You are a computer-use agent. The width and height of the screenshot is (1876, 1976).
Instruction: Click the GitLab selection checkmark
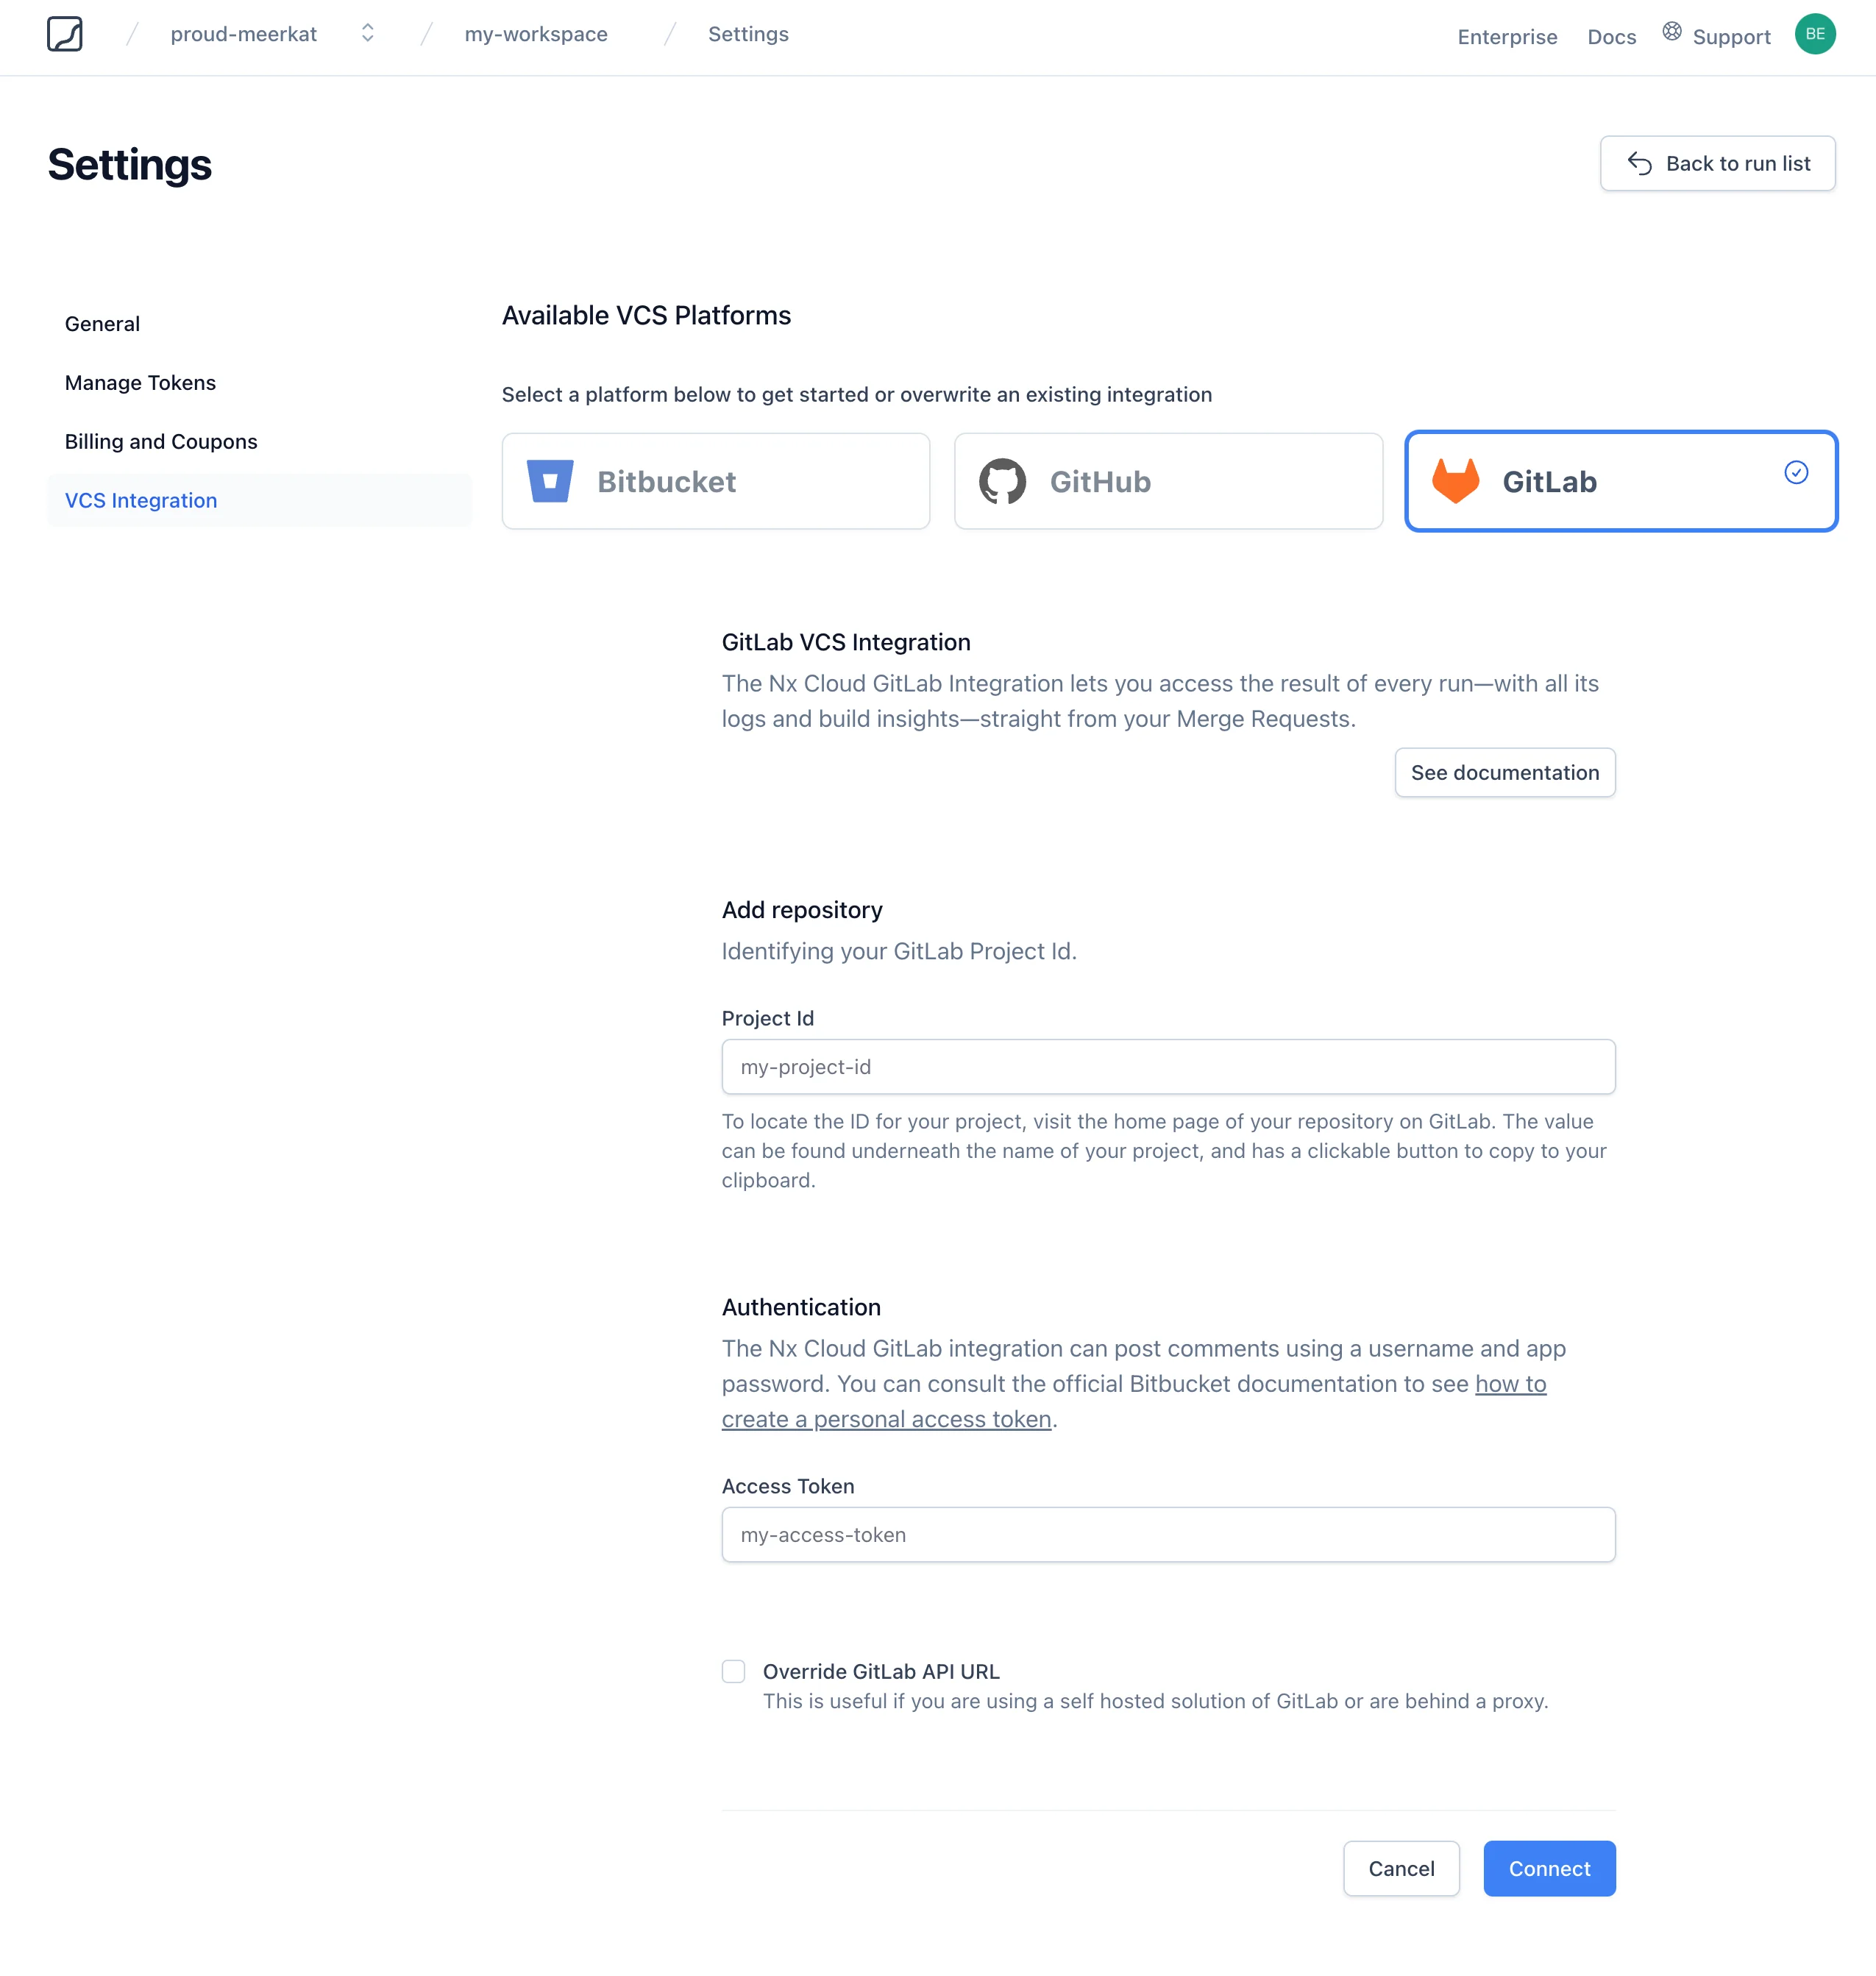pos(1796,473)
